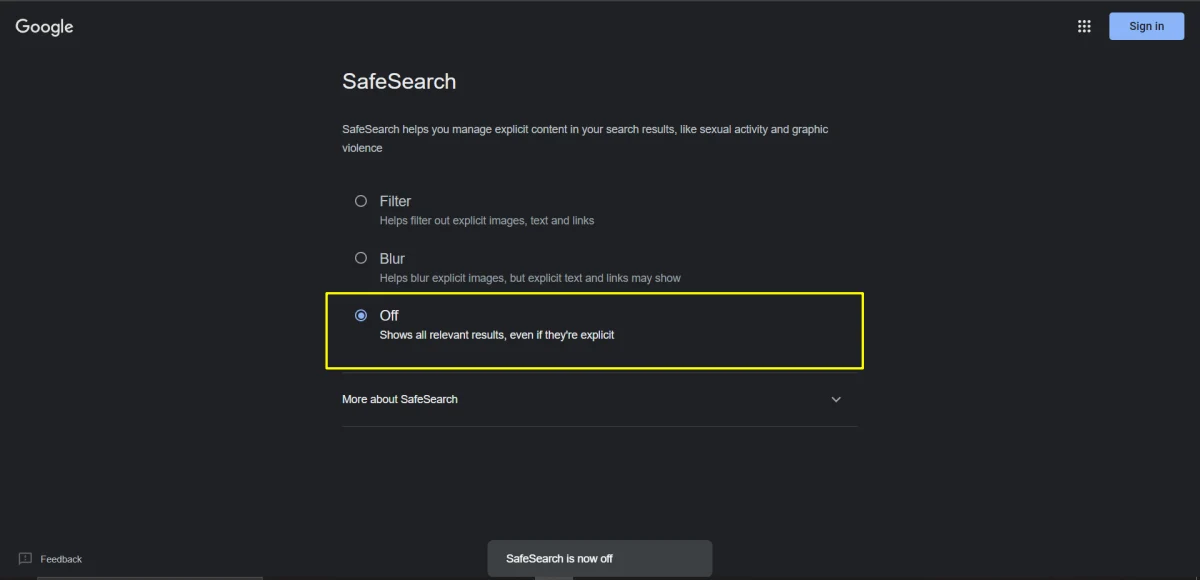Click the Filter option label

(x=395, y=200)
